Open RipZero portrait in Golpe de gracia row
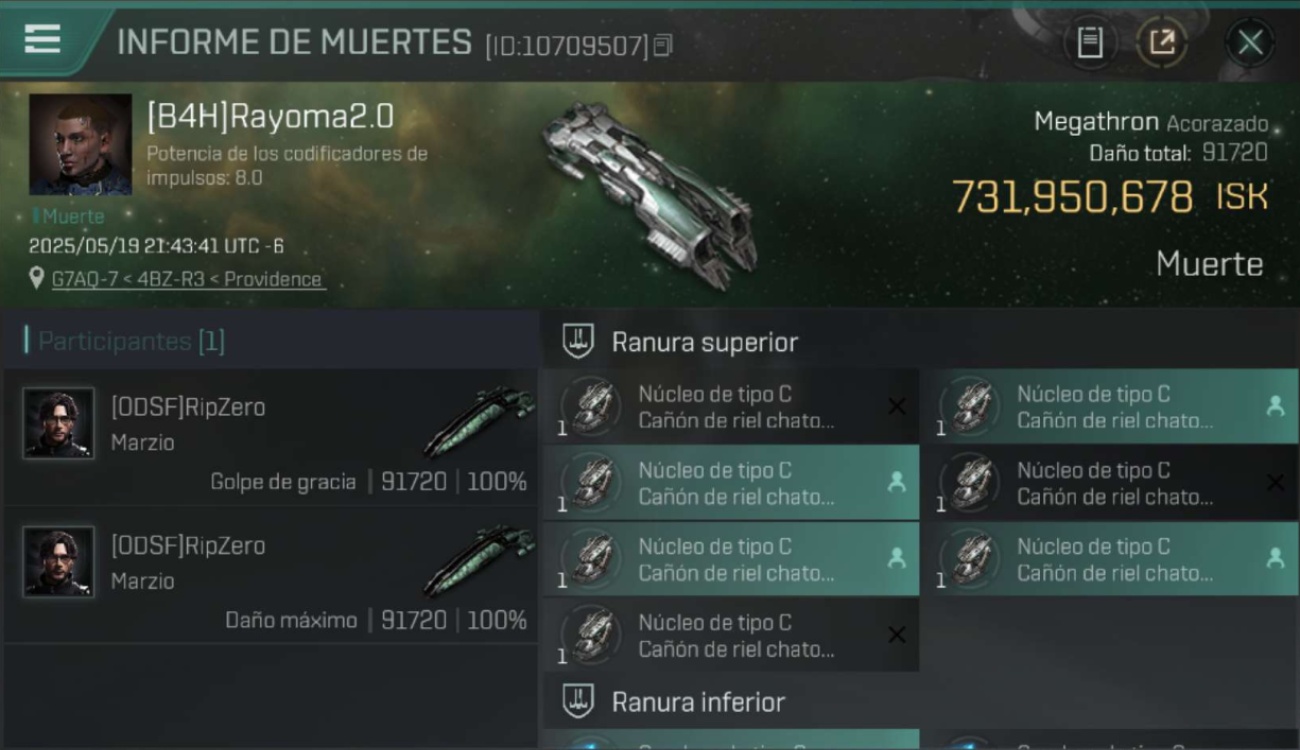1300x750 pixels. click(x=59, y=423)
